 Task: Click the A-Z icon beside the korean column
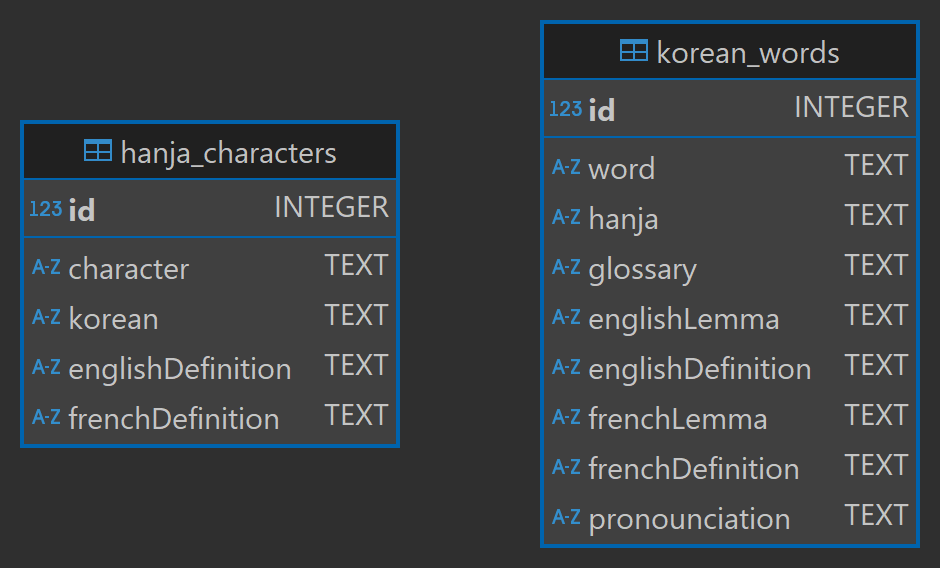tap(46, 318)
